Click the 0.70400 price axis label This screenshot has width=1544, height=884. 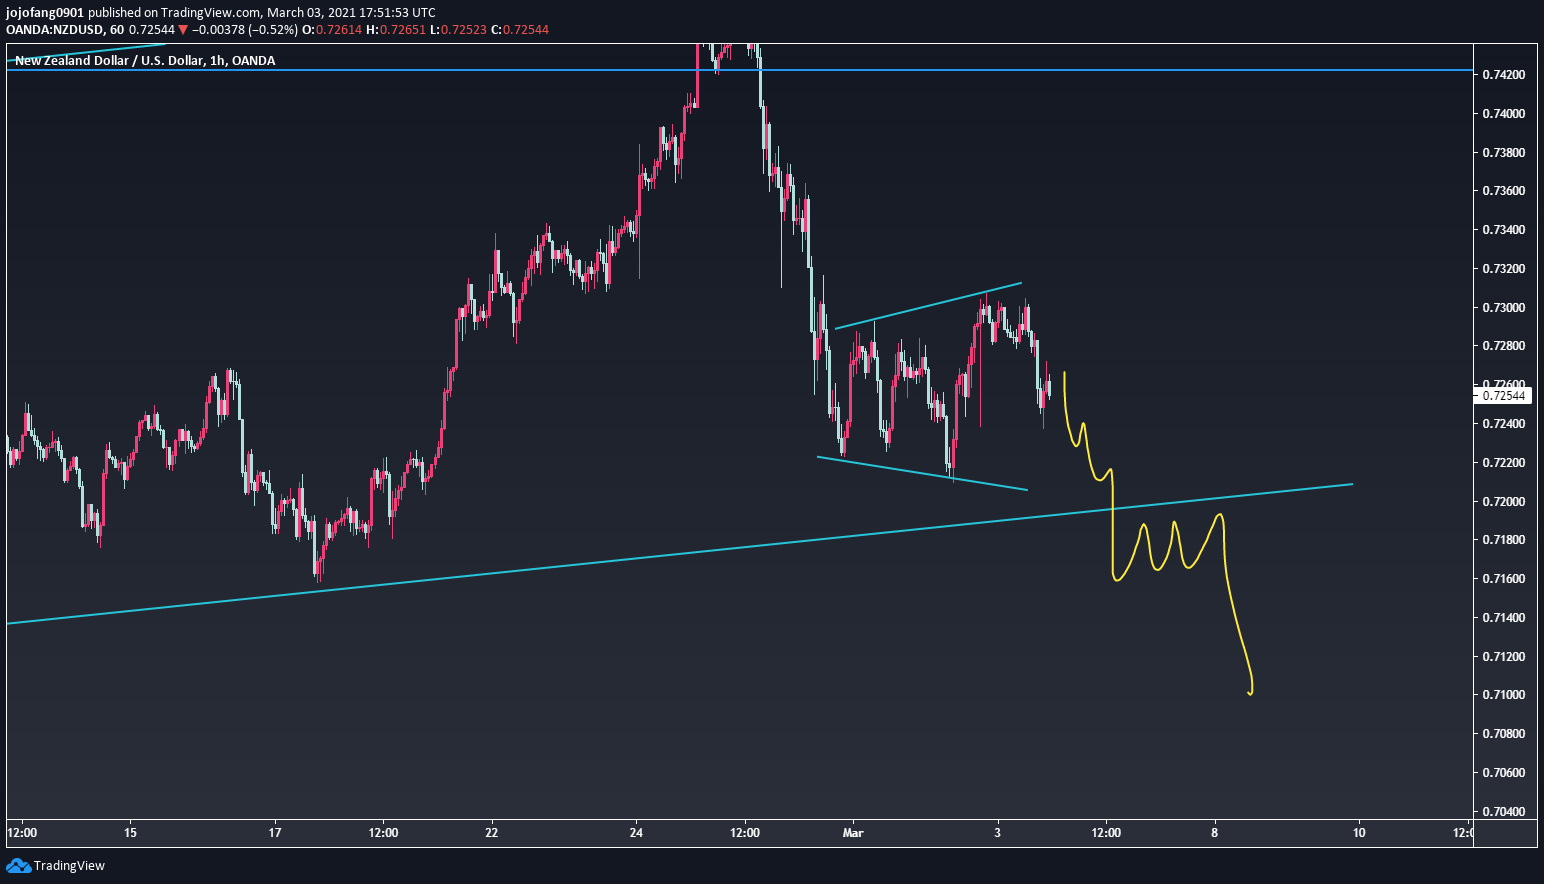(x=1503, y=812)
